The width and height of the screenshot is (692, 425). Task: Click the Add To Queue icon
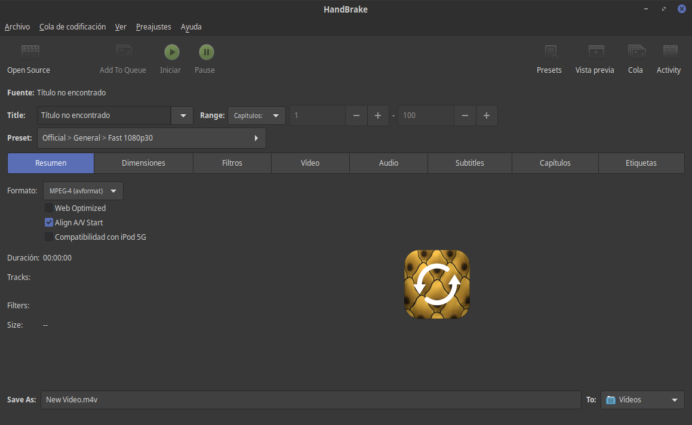coord(124,51)
